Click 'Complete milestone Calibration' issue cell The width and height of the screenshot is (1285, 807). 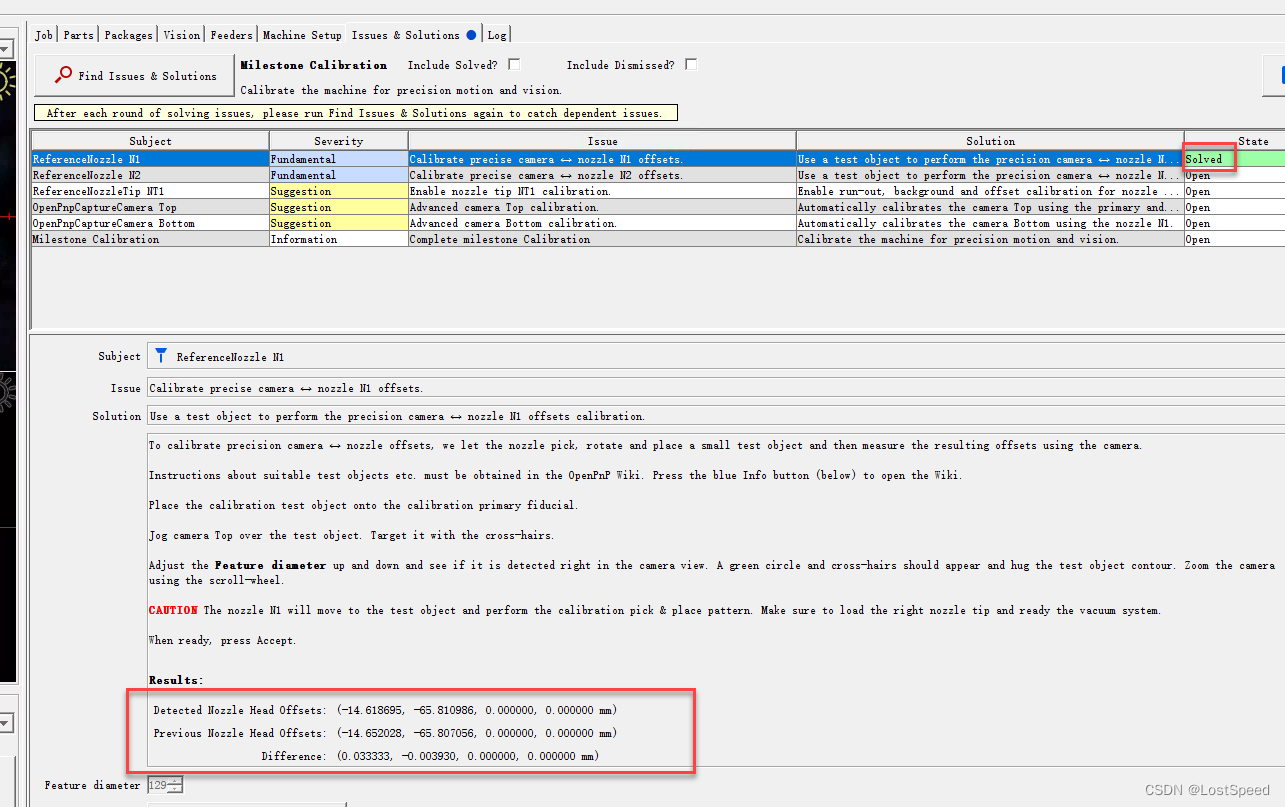[x=602, y=239]
